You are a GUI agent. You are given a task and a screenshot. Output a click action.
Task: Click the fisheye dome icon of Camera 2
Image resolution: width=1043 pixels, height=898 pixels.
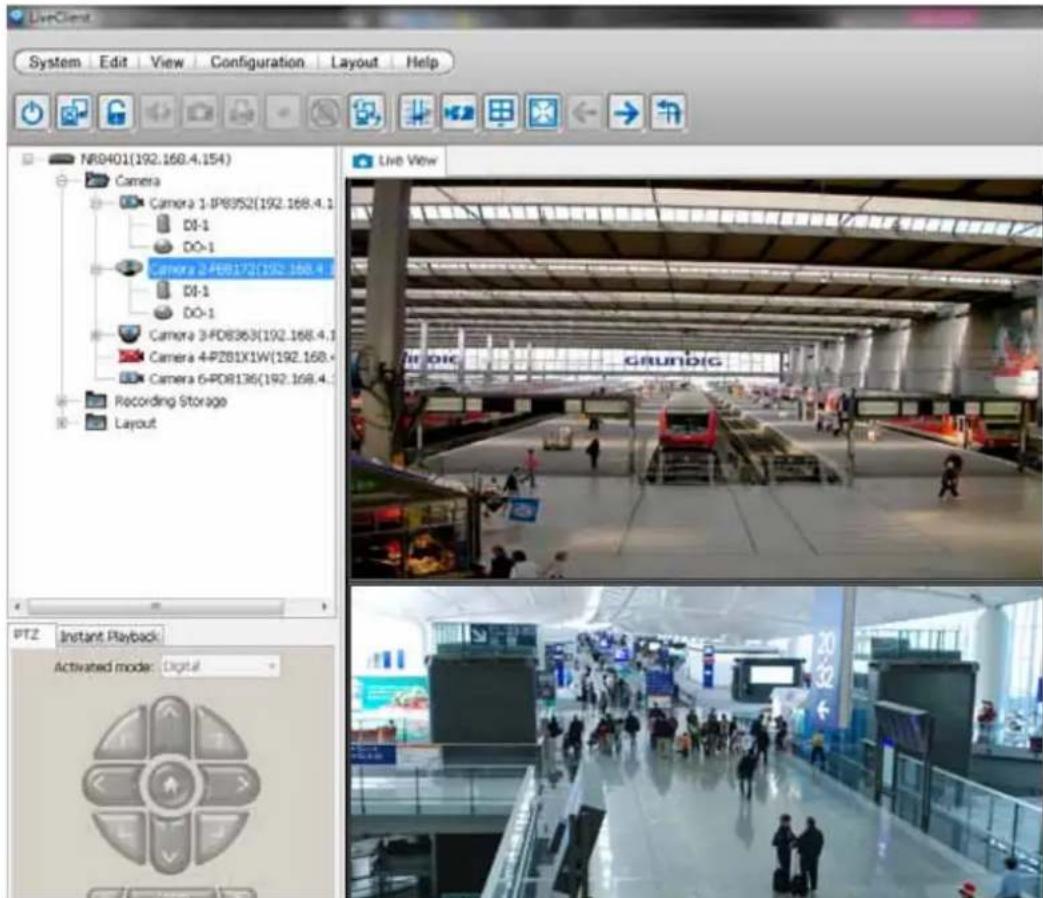tap(129, 268)
